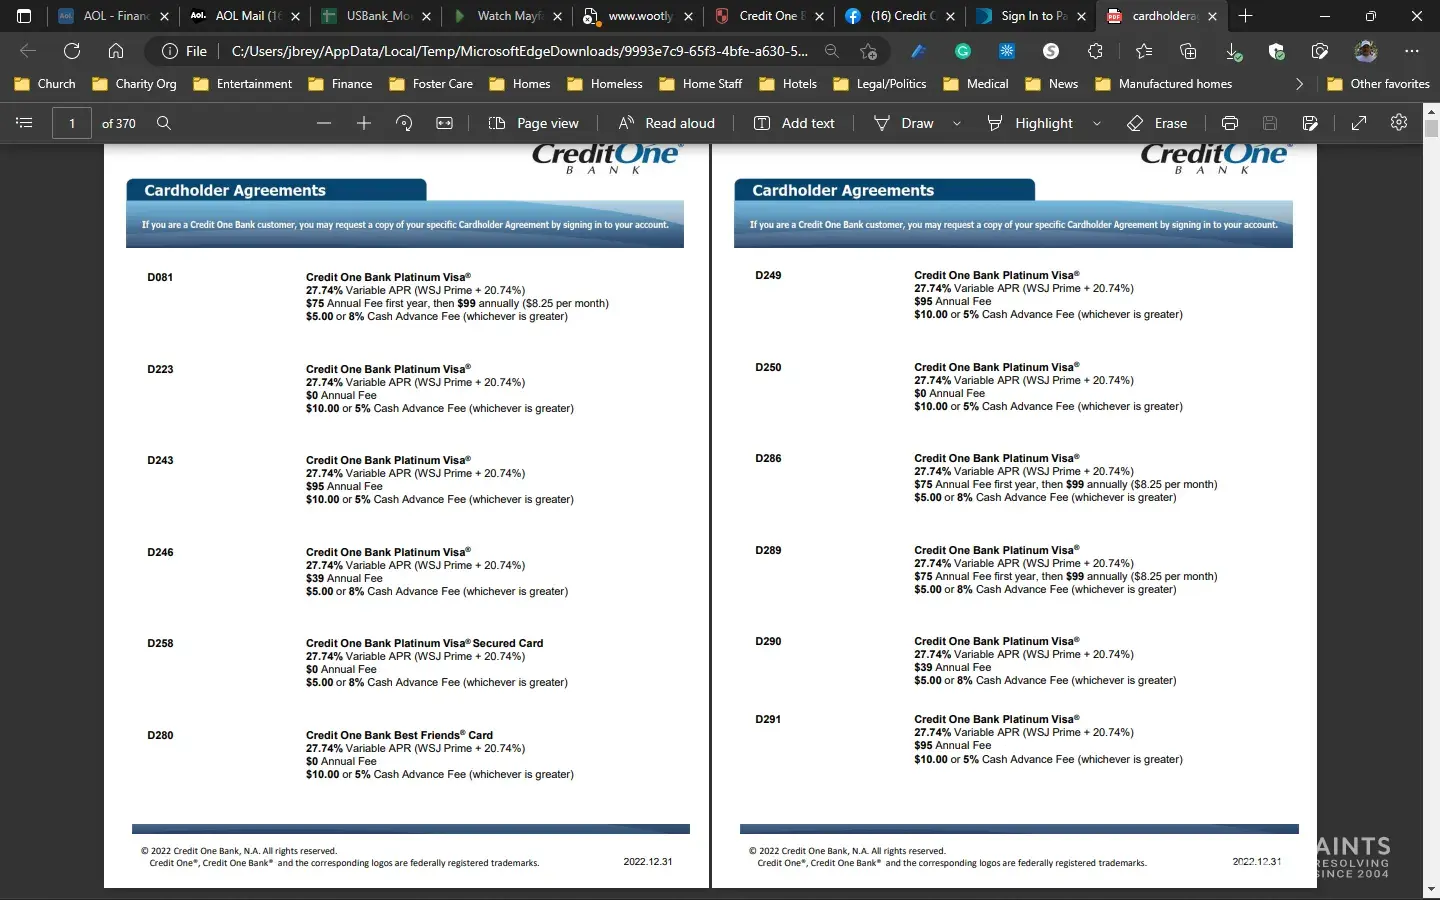This screenshot has width=1440, height=900.
Task: Open the Medical favorites folder
Action: point(975,84)
